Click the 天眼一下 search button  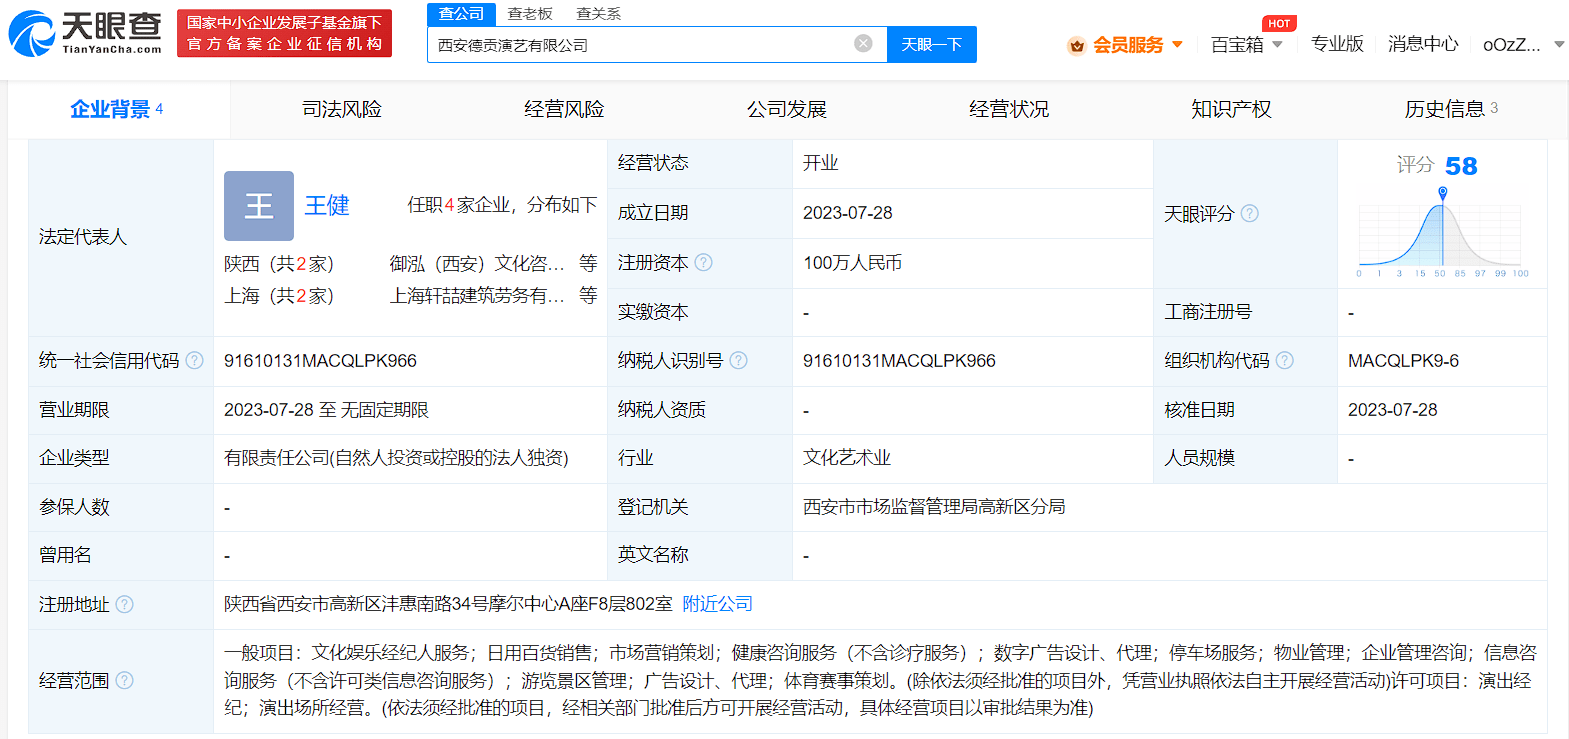(x=931, y=45)
